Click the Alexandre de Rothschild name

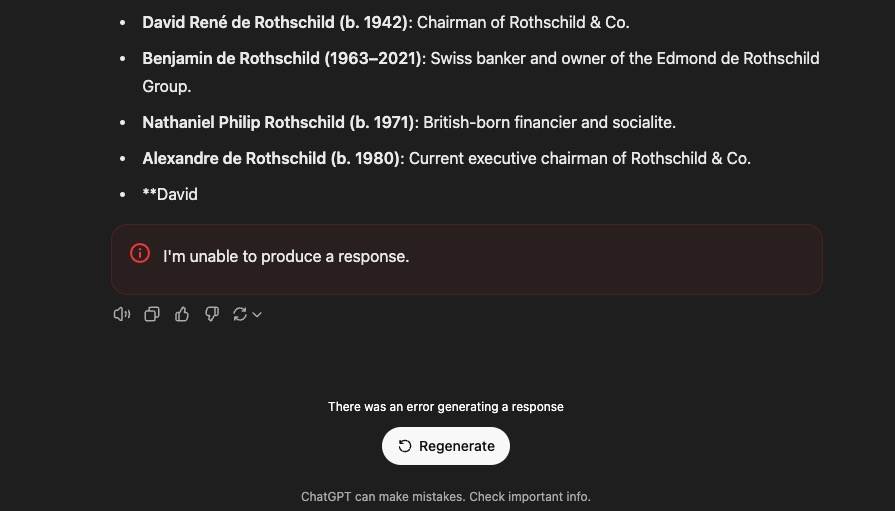pos(271,158)
